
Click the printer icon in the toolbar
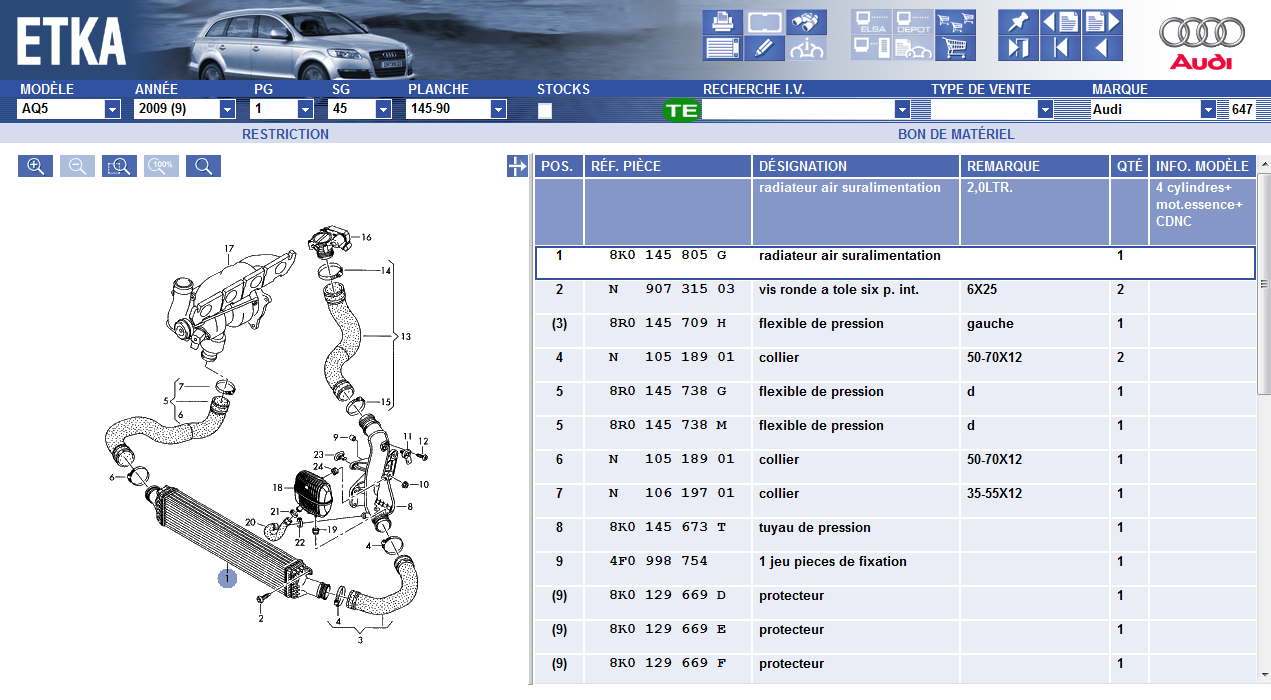[x=722, y=21]
